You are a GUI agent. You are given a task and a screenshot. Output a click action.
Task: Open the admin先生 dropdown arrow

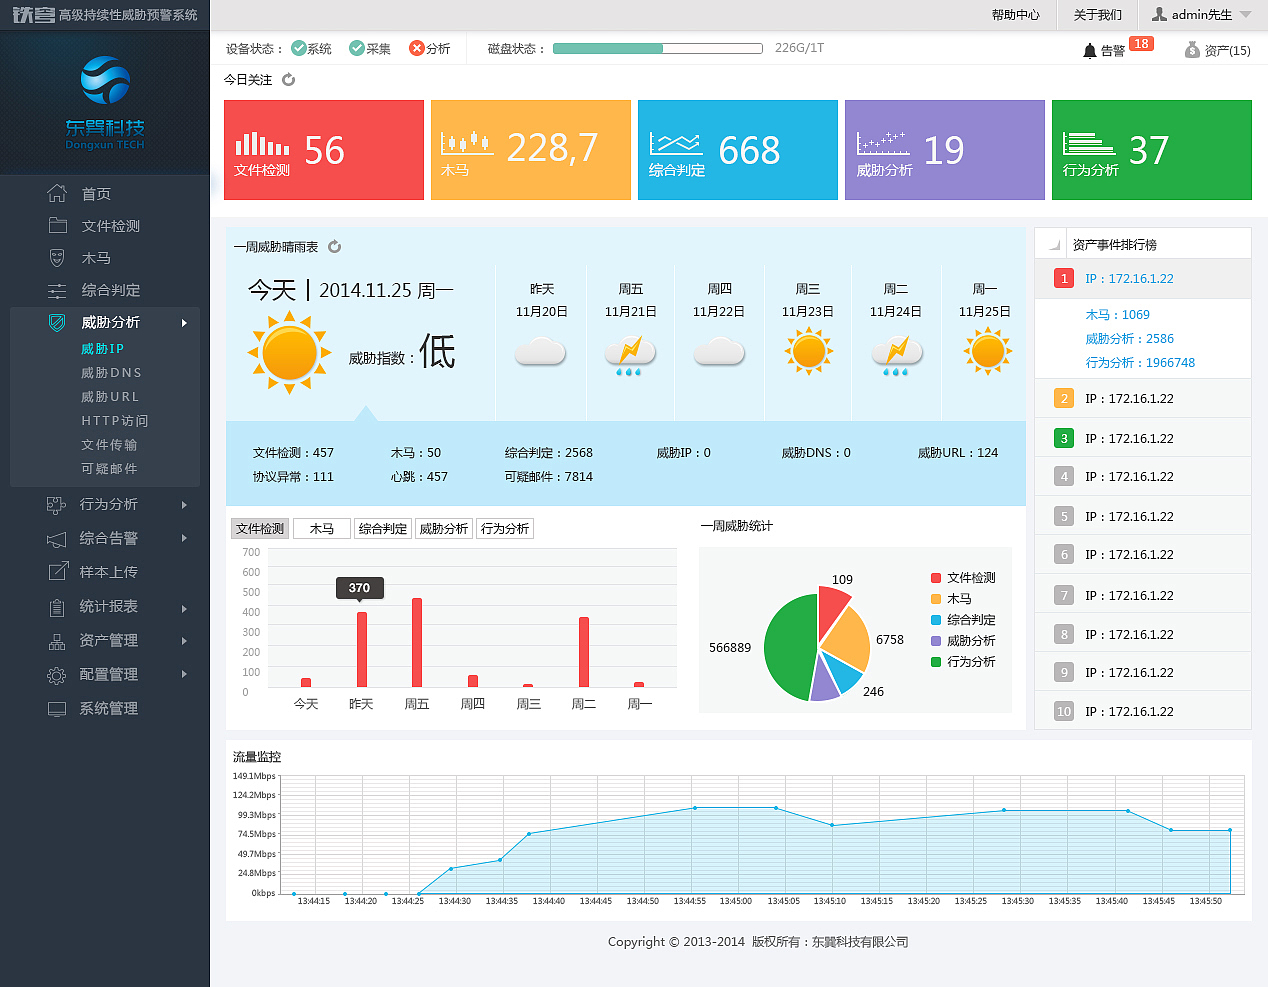(x=1245, y=15)
